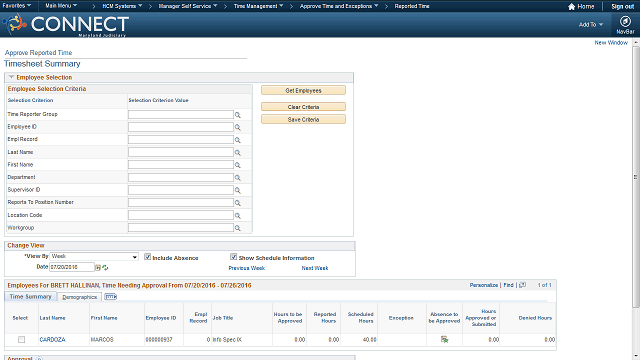Open lookup for Reports To Position Number
640x360 pixels.
point(238,203)
